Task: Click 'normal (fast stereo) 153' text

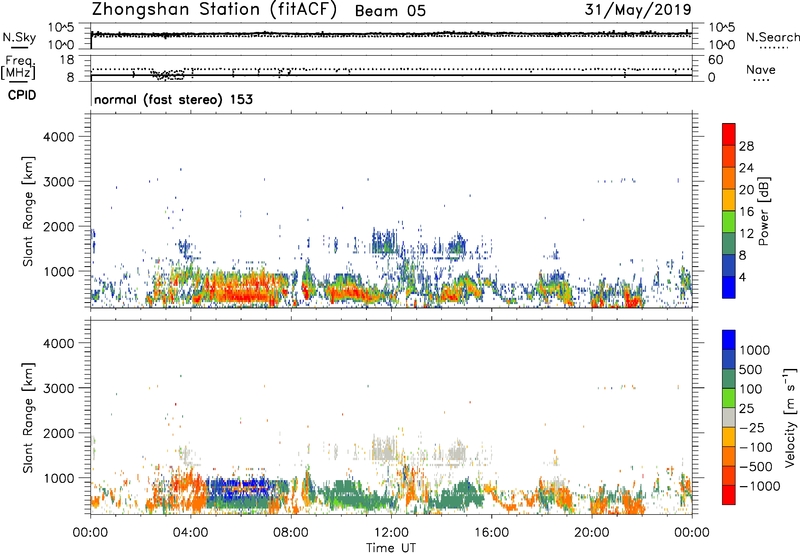Action: pos(173,99)
